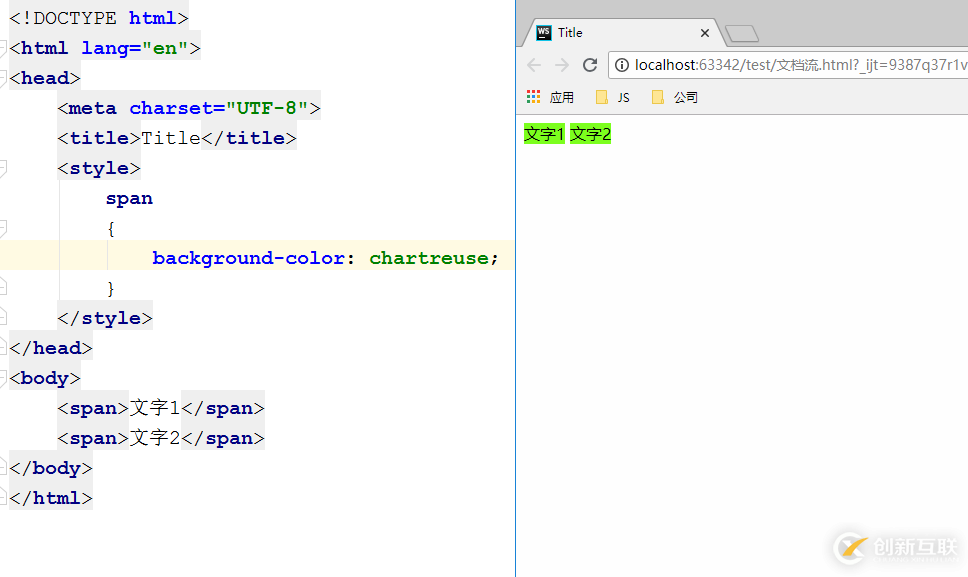Place the cursor on the background-color property
Image resolution: width=968 pixels, height=577 pixels.
pyautogui.click(x=248, y=258)
